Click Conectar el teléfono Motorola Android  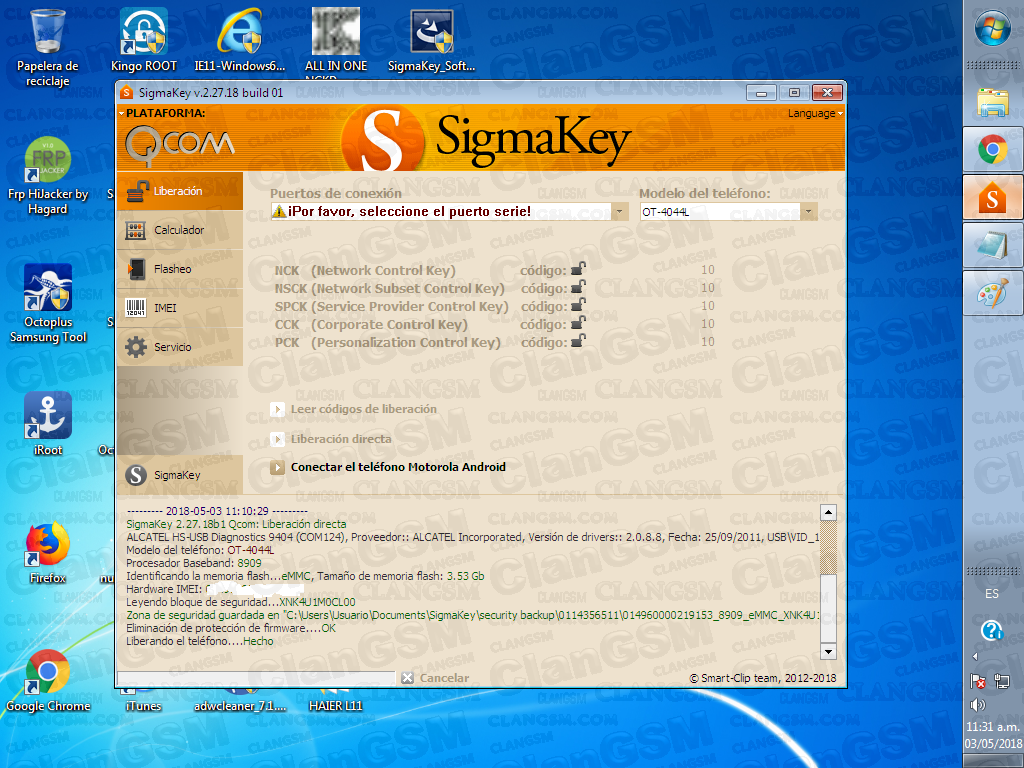[389, 467]
